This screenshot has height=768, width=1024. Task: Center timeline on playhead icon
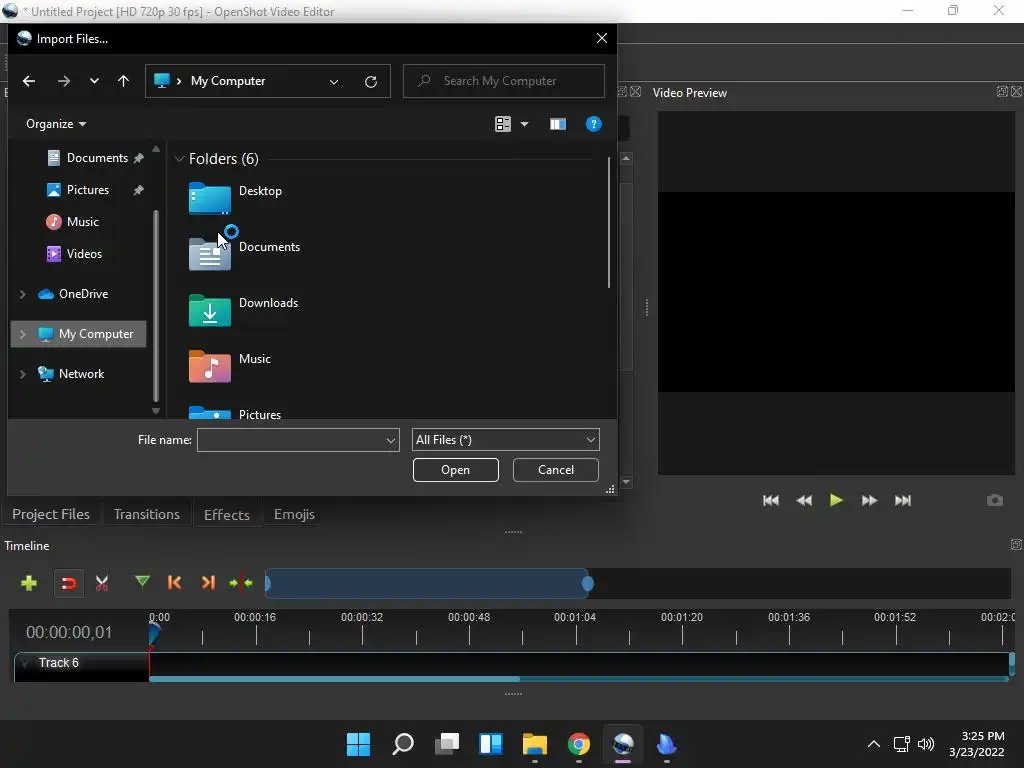click(241, 583)
